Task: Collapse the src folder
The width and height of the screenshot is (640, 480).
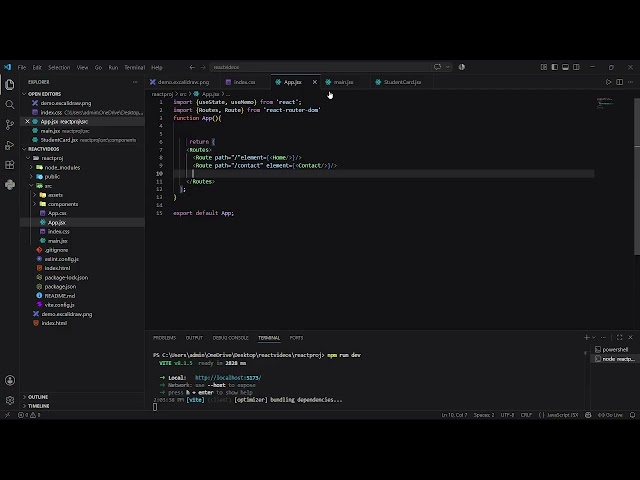Action: (82, 186)
